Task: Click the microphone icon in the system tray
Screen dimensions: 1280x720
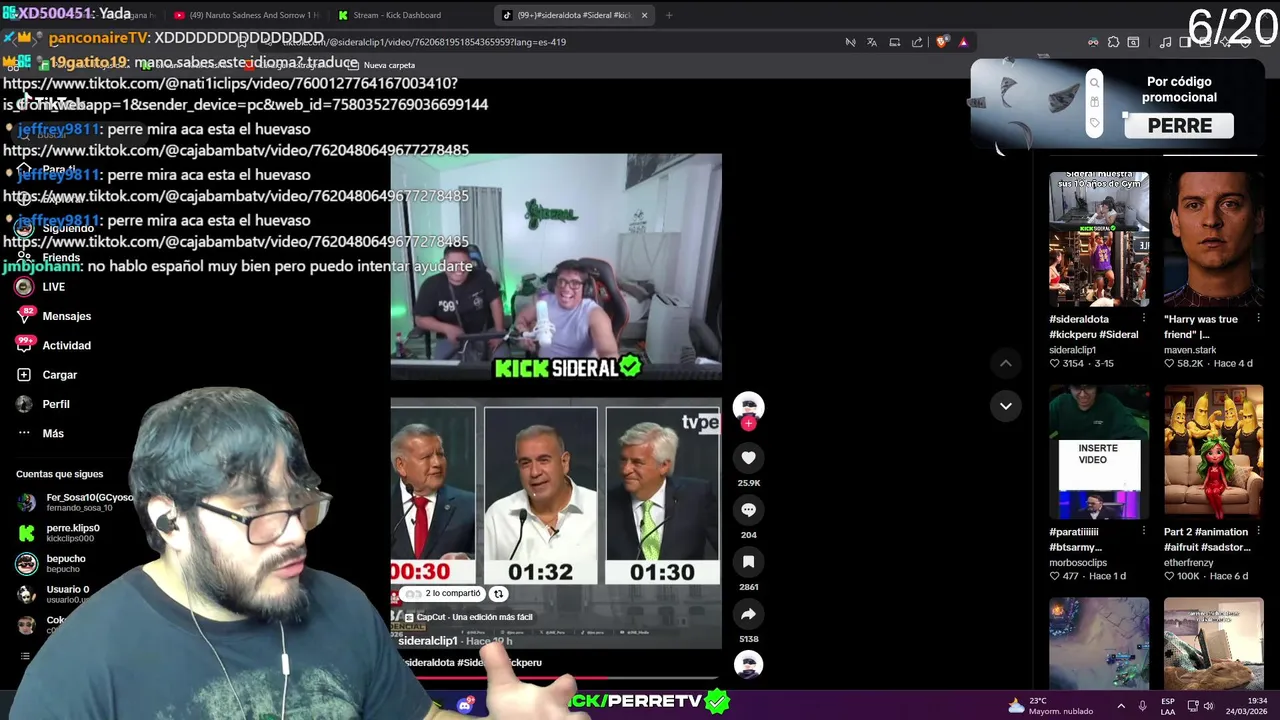Action: coord(1142,706)
